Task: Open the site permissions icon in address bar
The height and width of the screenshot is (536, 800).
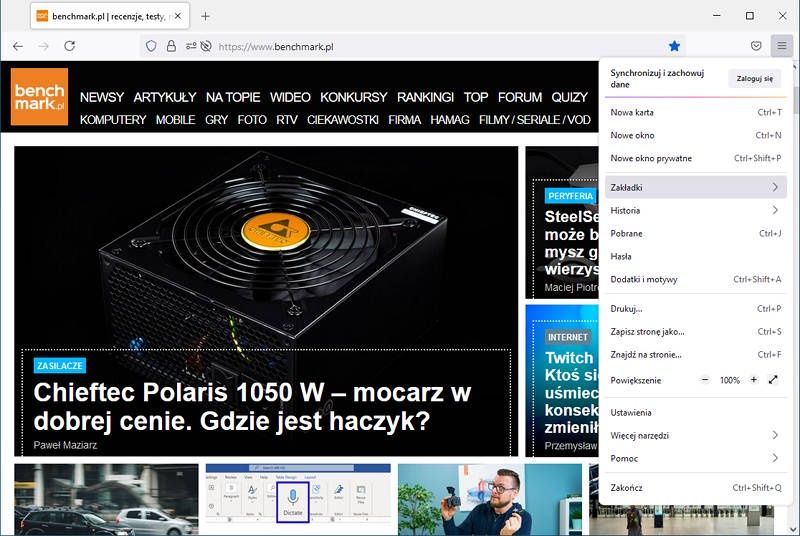Action: 191,46
